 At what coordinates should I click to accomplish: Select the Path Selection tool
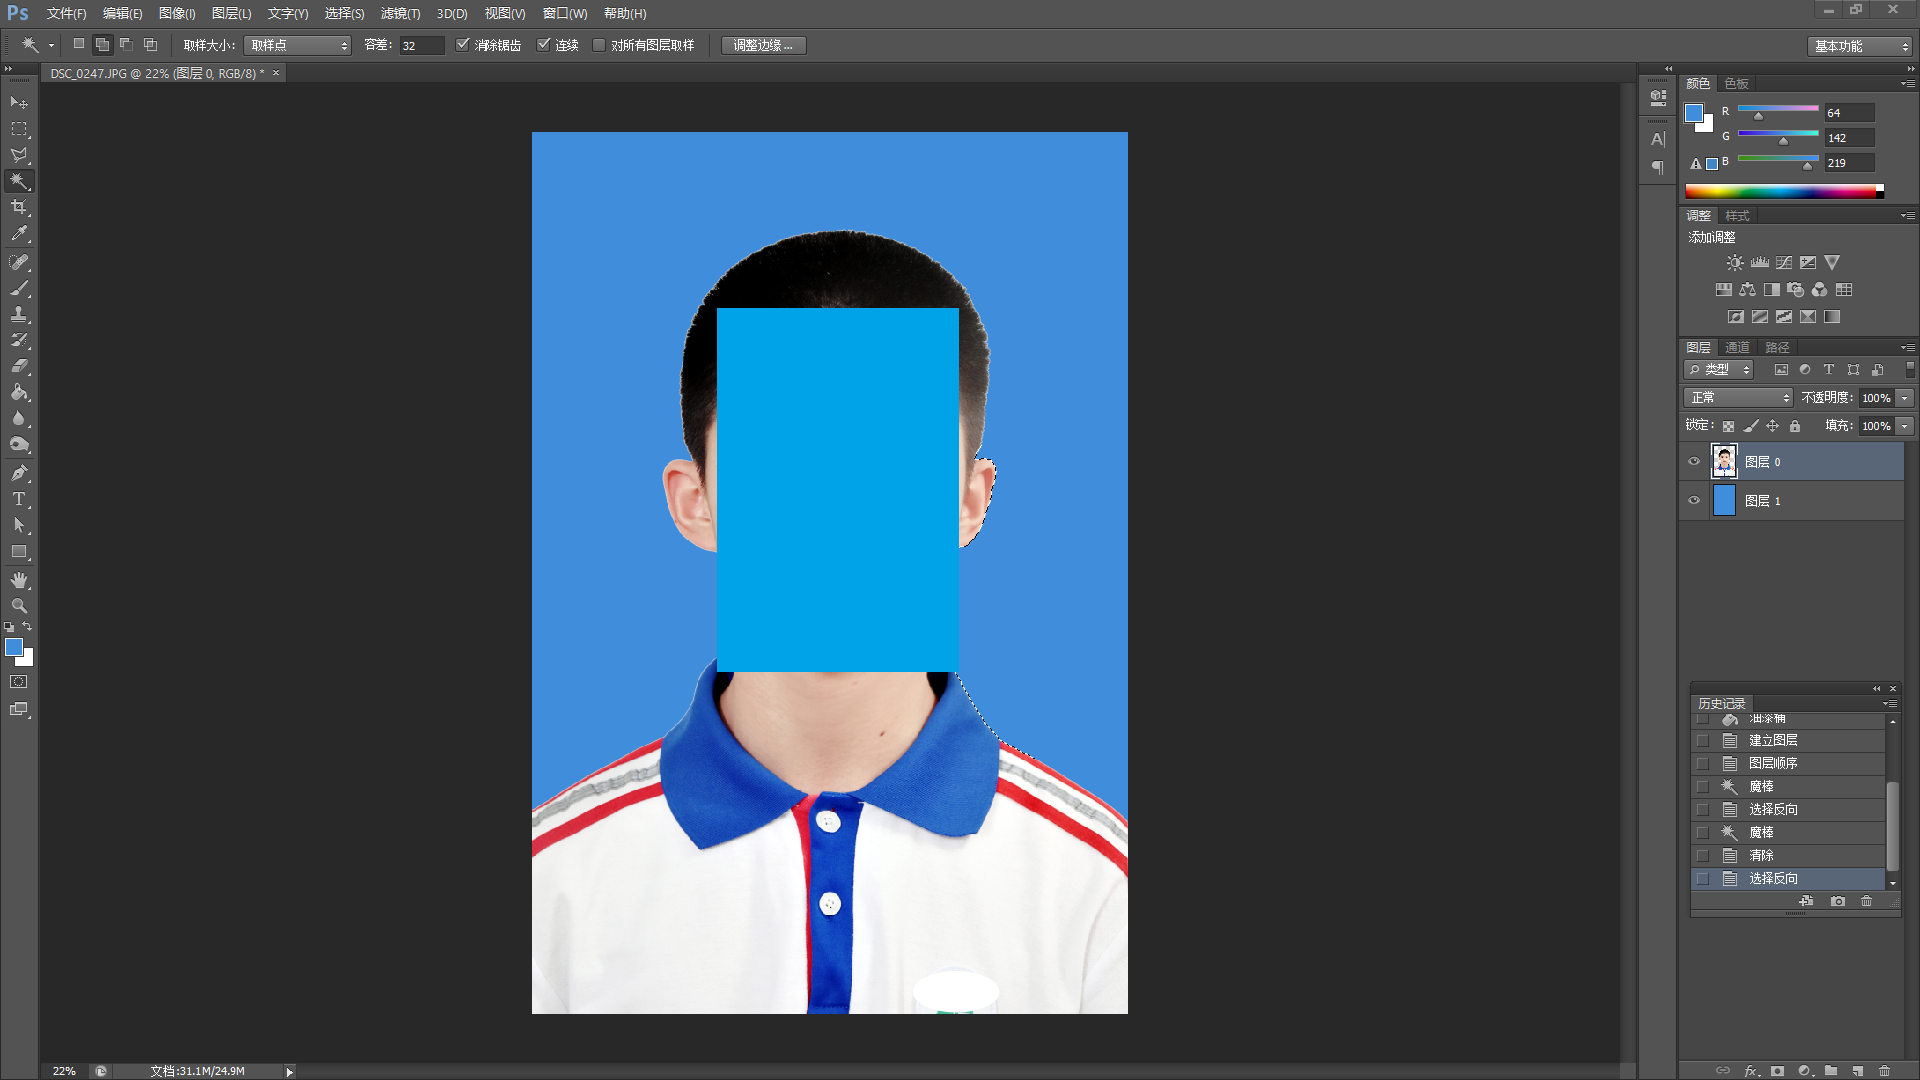19,525
